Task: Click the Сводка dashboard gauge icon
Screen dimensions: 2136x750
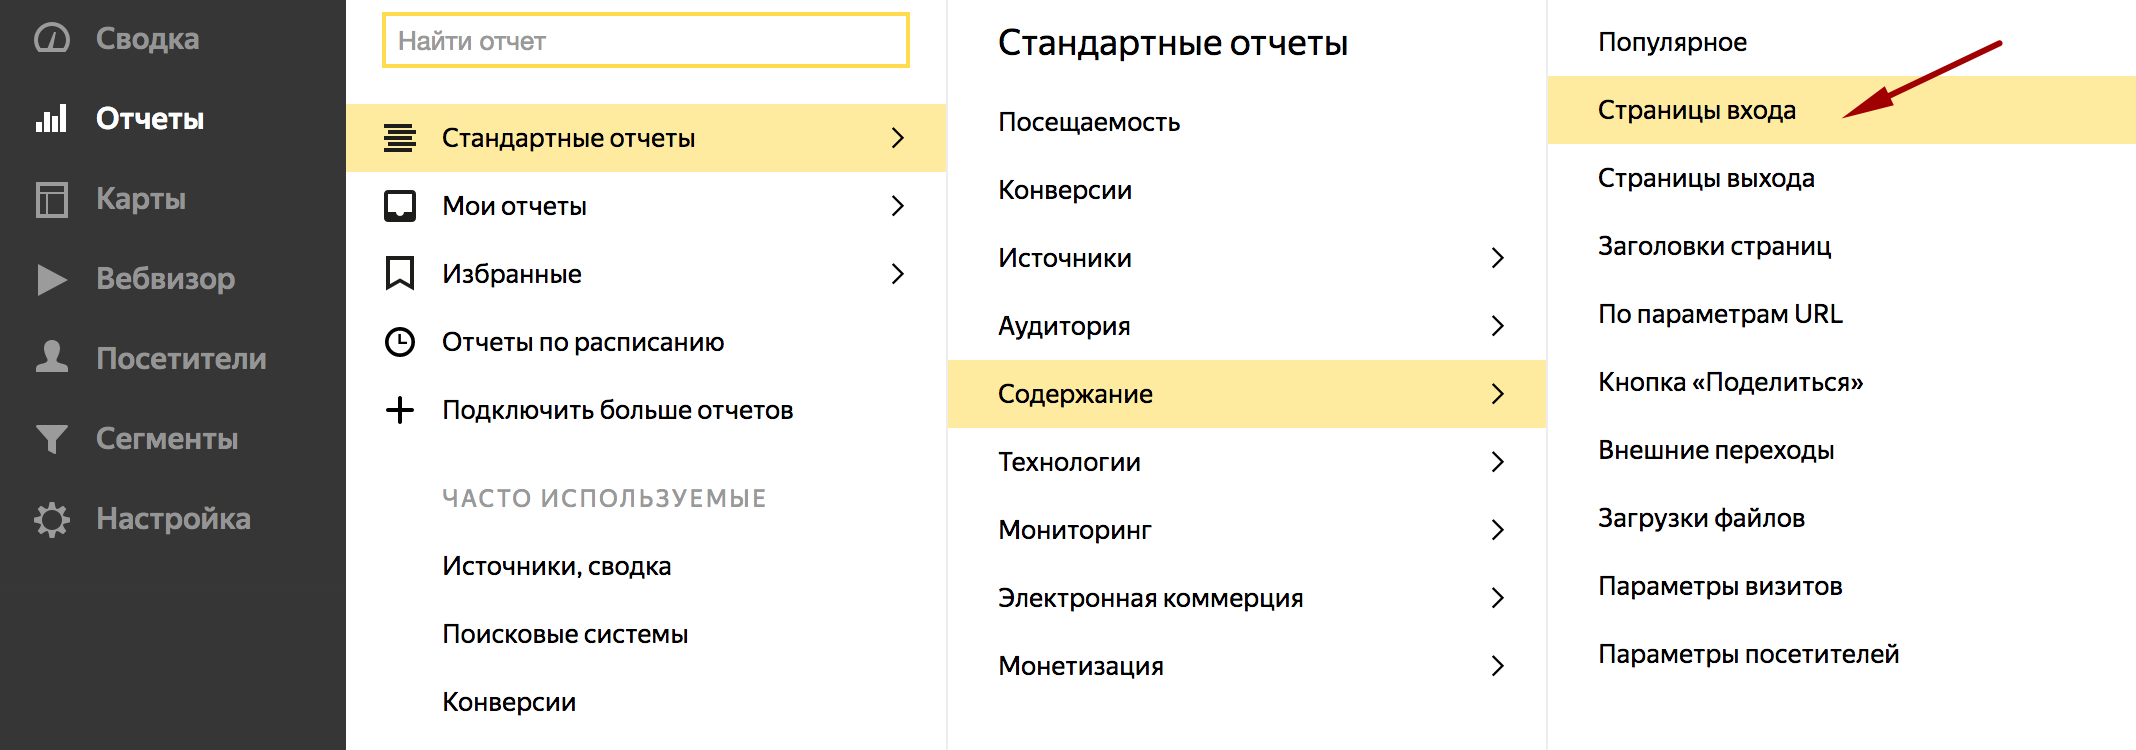Action: point(52,39)
